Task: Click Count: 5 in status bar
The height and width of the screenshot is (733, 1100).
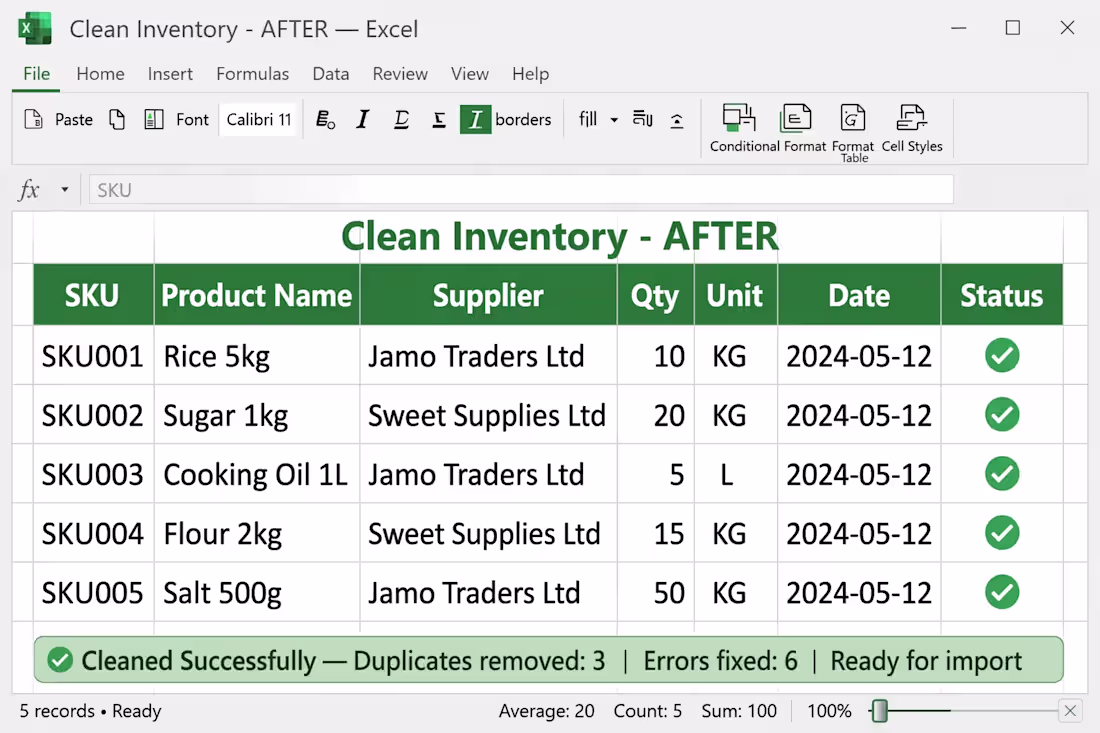Action: point(648,711)
